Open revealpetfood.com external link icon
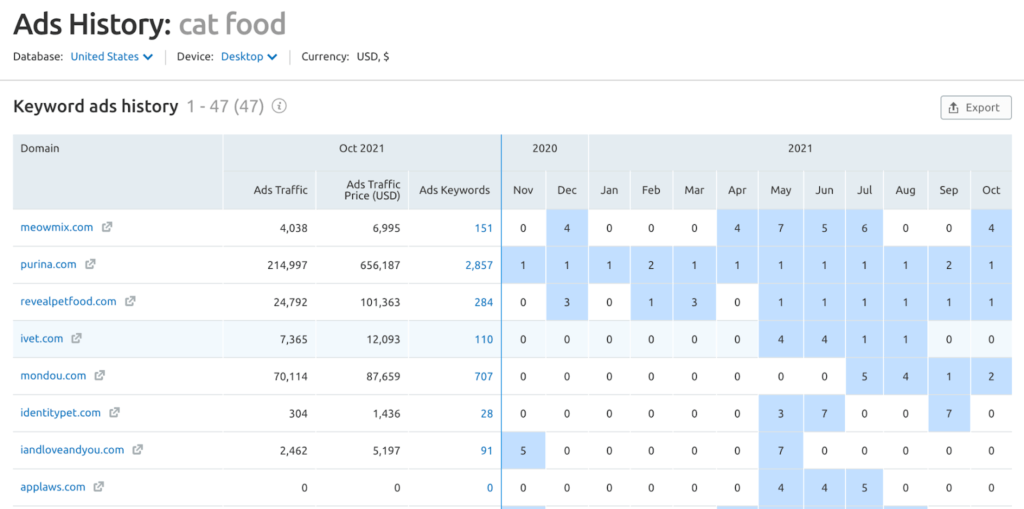Image resolution: width=1024 pixels, height=509 pixels. coord(130,301)
